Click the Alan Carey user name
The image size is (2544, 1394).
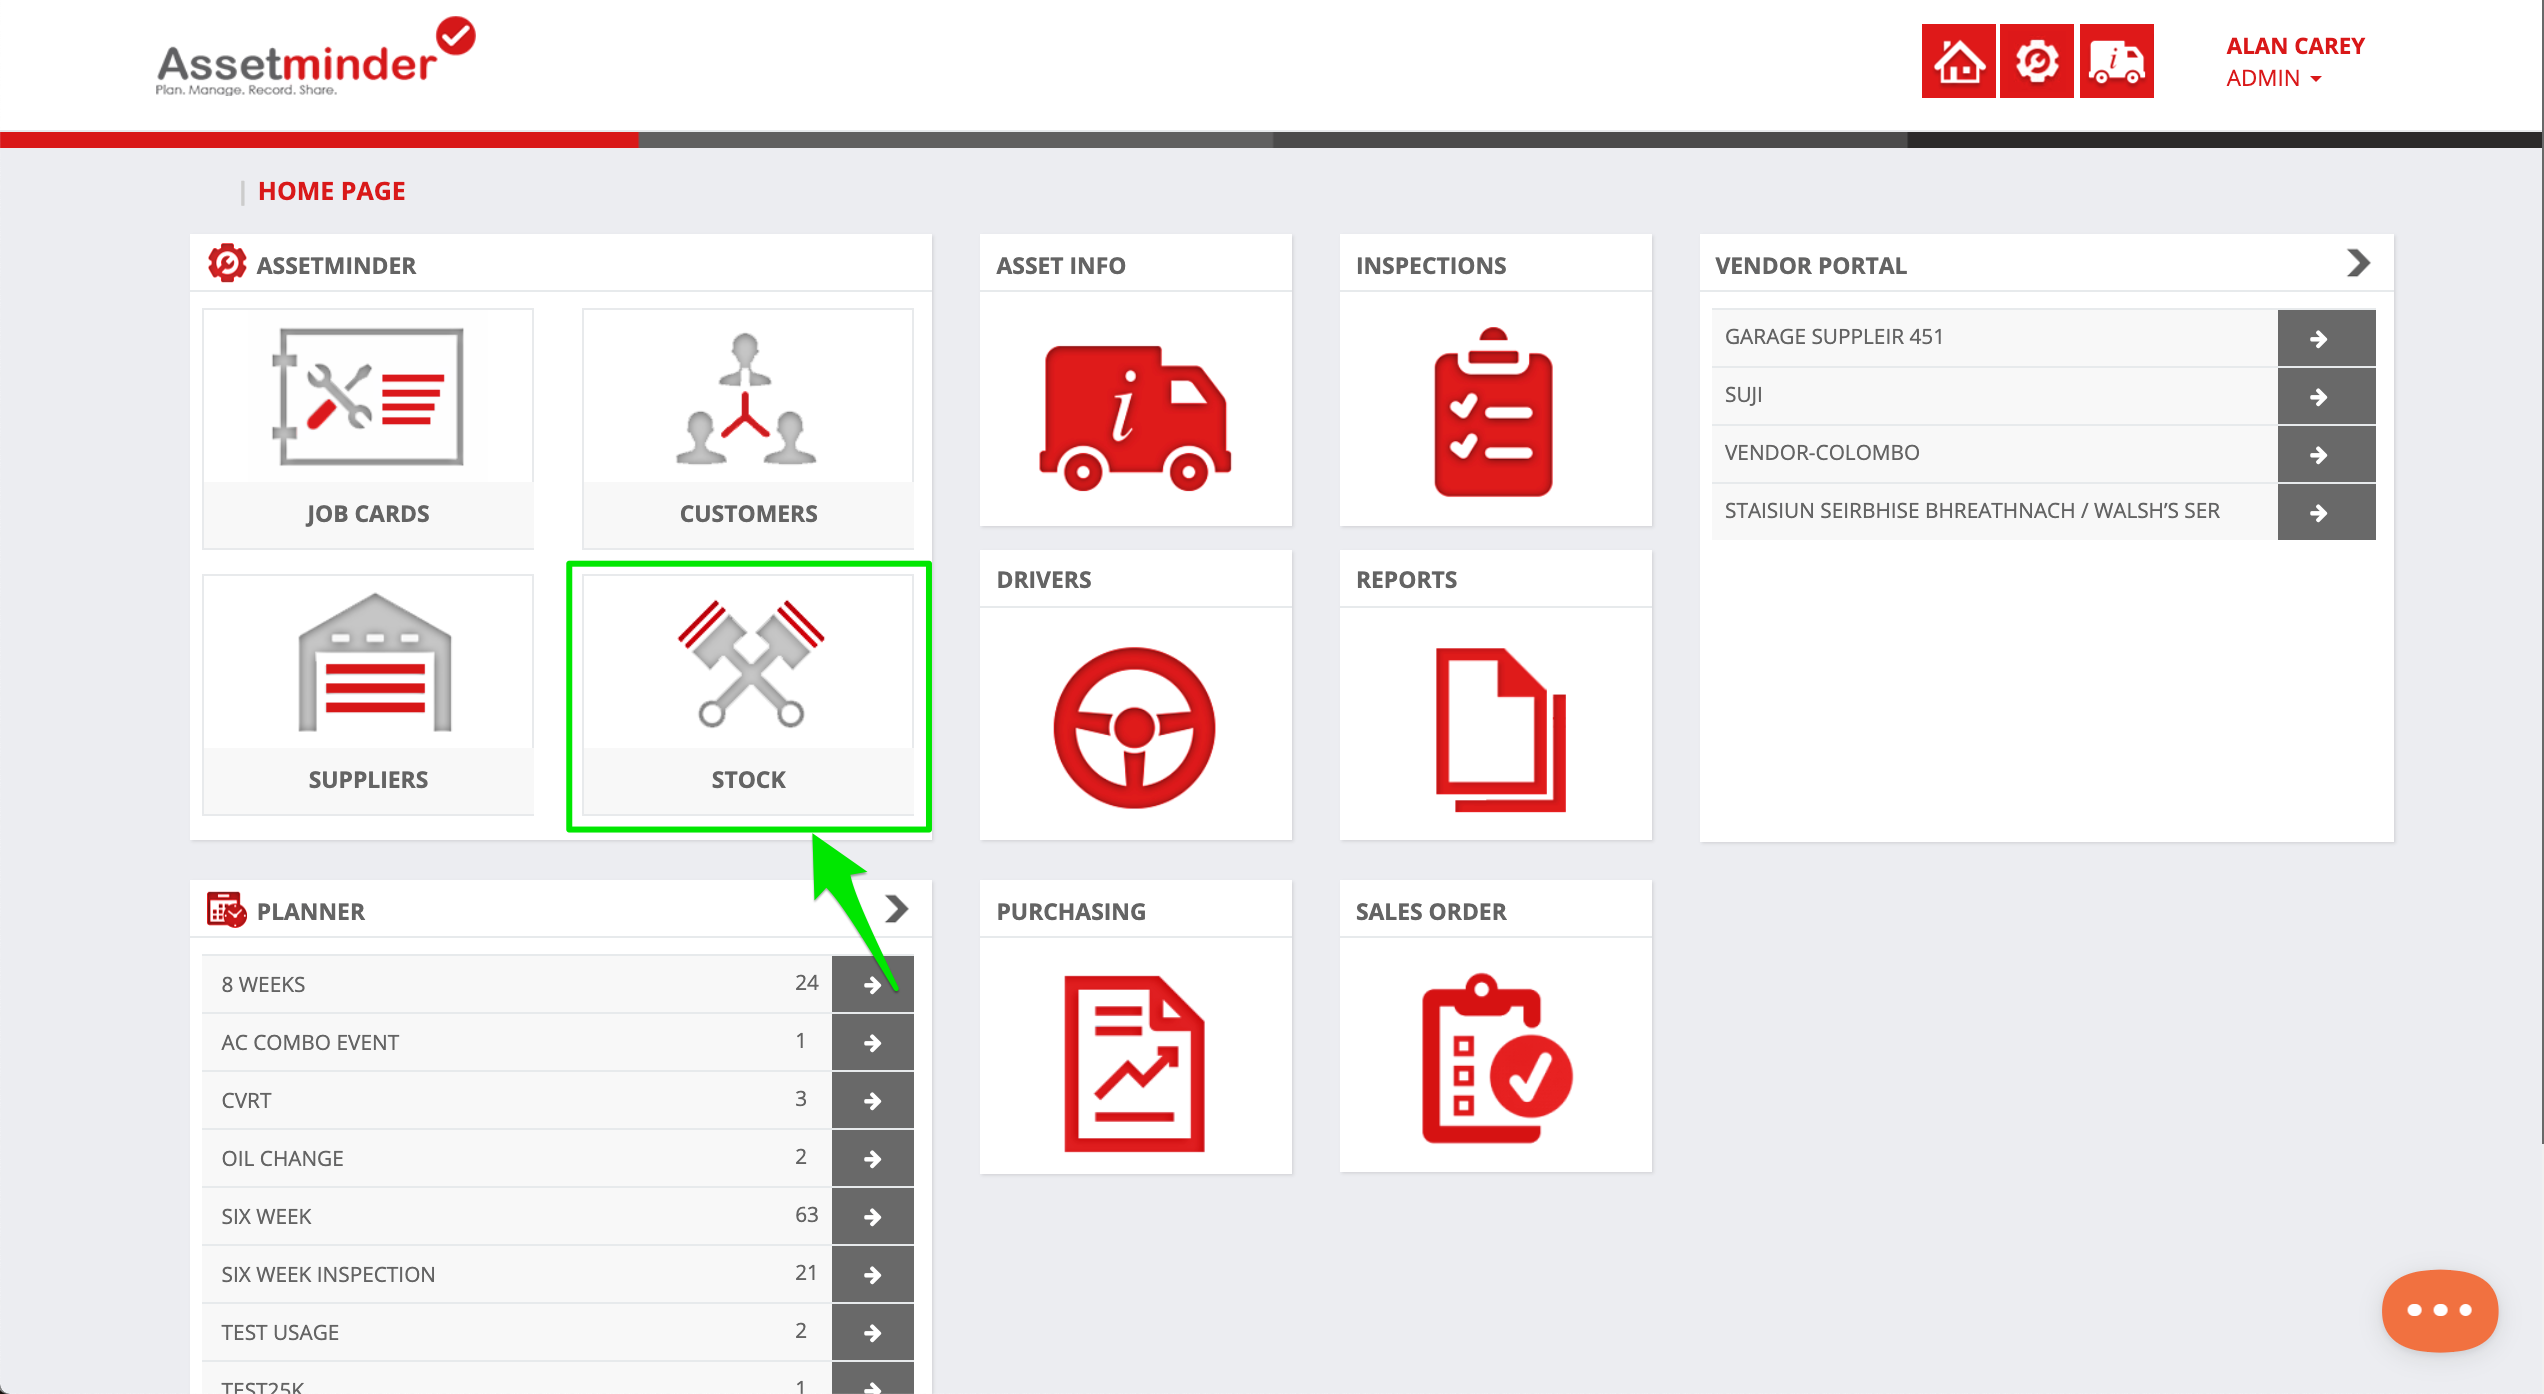[x=2295, y=46]
